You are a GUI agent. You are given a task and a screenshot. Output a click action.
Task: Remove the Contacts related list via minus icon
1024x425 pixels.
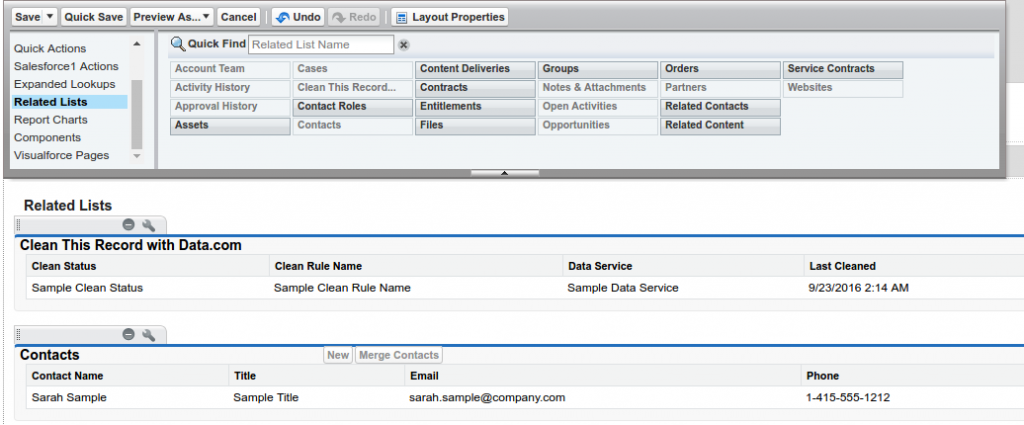click(x=128, y=335)
